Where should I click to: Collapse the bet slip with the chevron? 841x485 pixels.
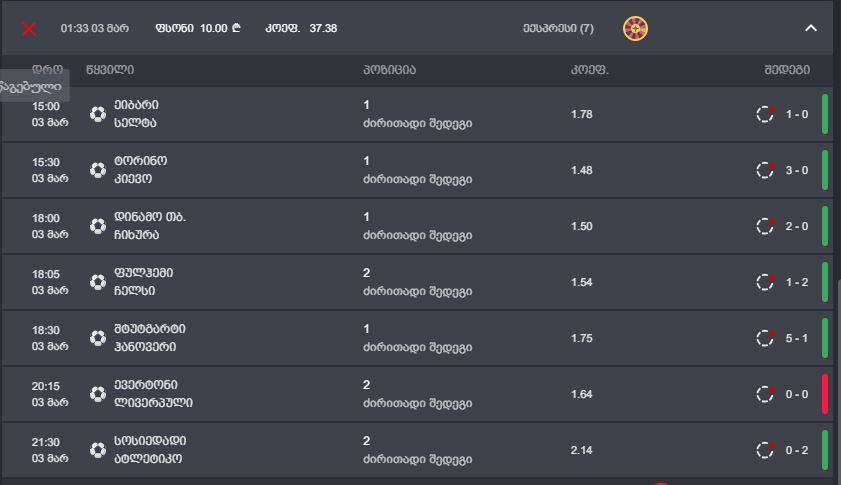pyautogui.click(x=811, y=28)
